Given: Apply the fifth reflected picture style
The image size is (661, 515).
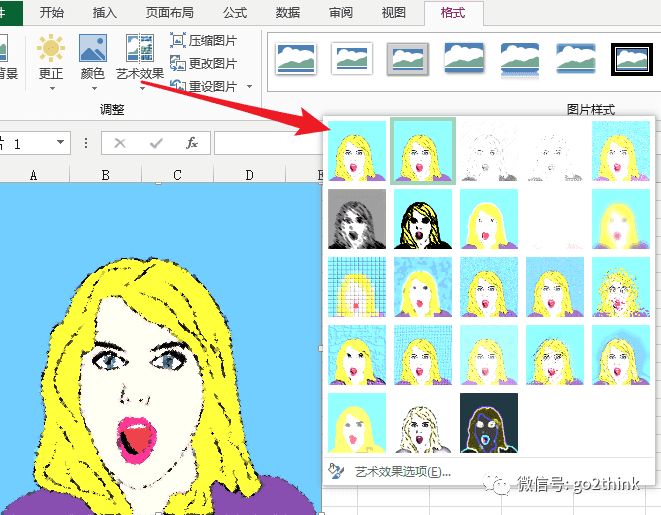Looking at the screenshot, I should pyautogui.click(x=520, y=60).
